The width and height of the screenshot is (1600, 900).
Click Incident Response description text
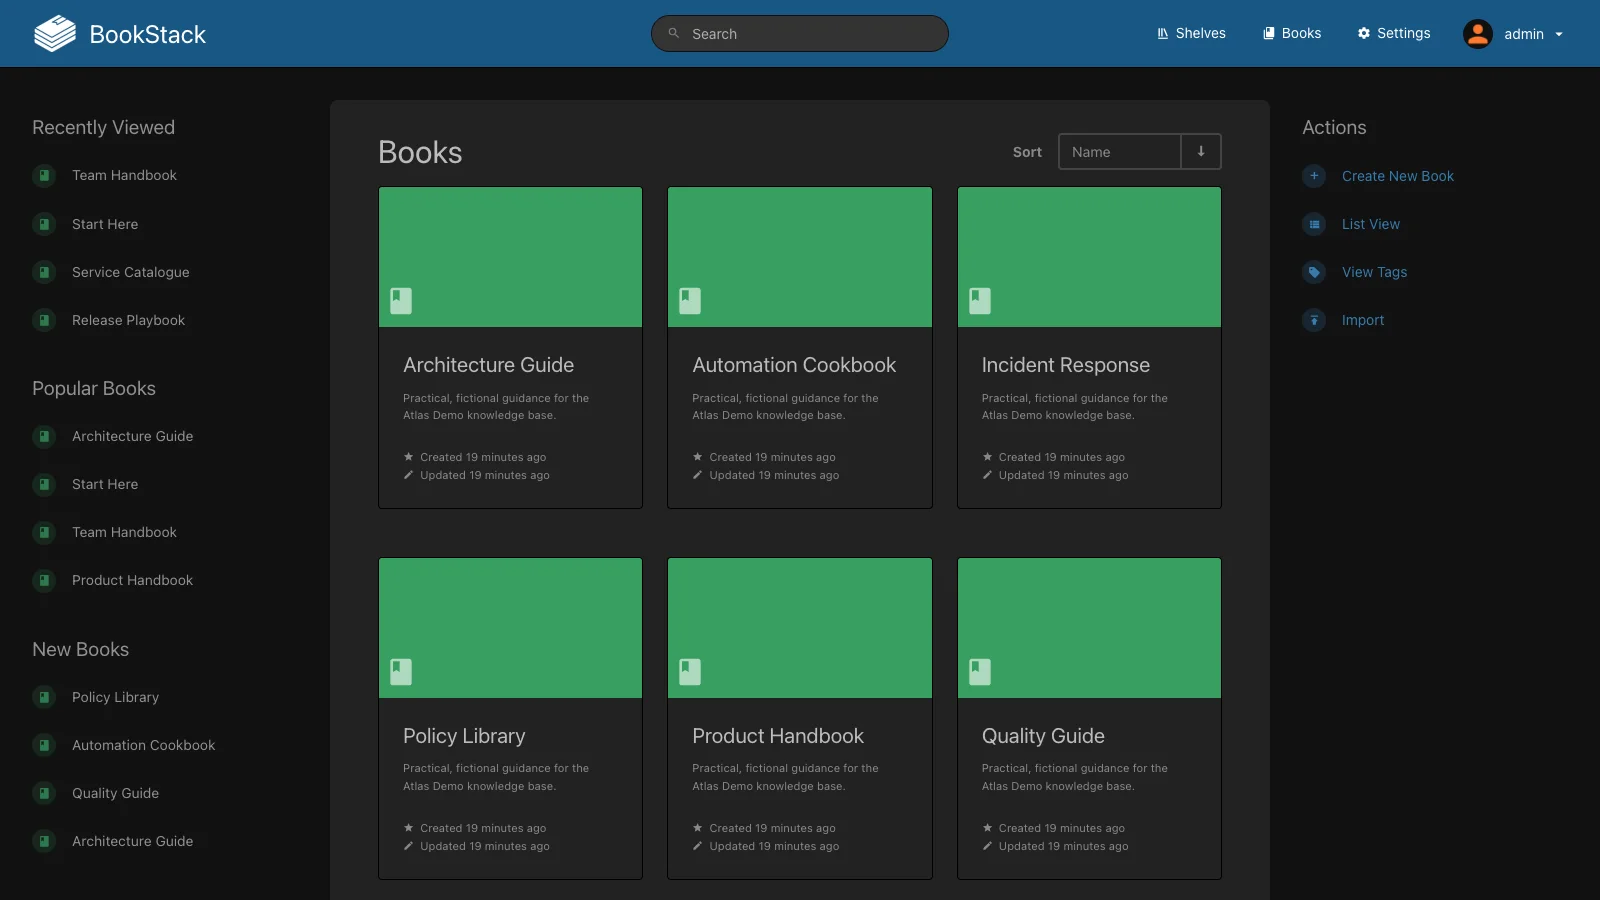tap(1074, 407)
